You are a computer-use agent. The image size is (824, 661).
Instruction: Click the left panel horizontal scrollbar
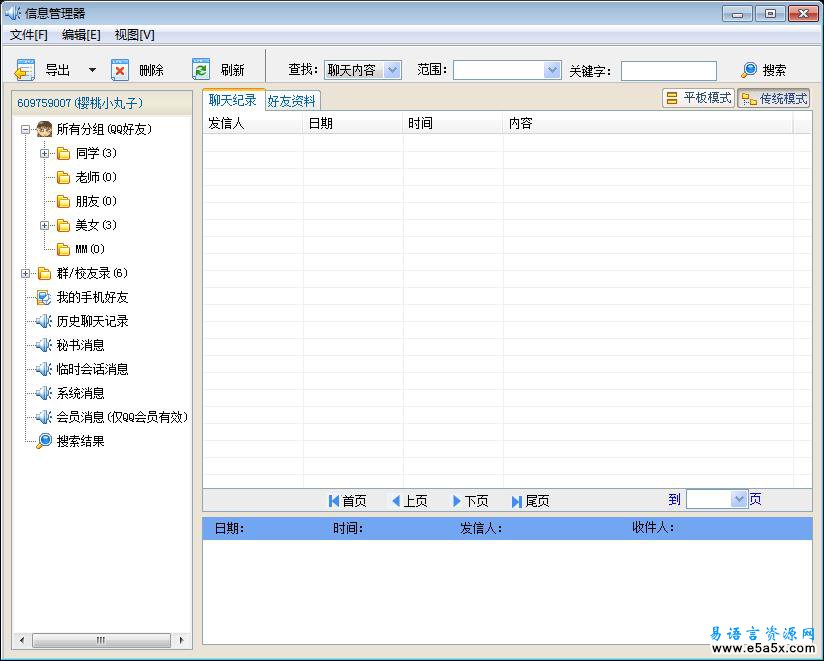(x=100, y=640)
